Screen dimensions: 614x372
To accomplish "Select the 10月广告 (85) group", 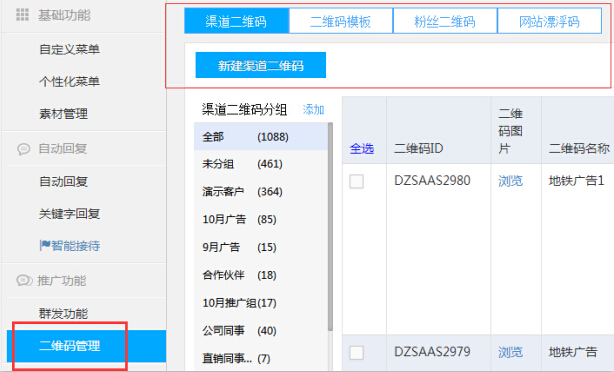I will [x=261, y=219].
